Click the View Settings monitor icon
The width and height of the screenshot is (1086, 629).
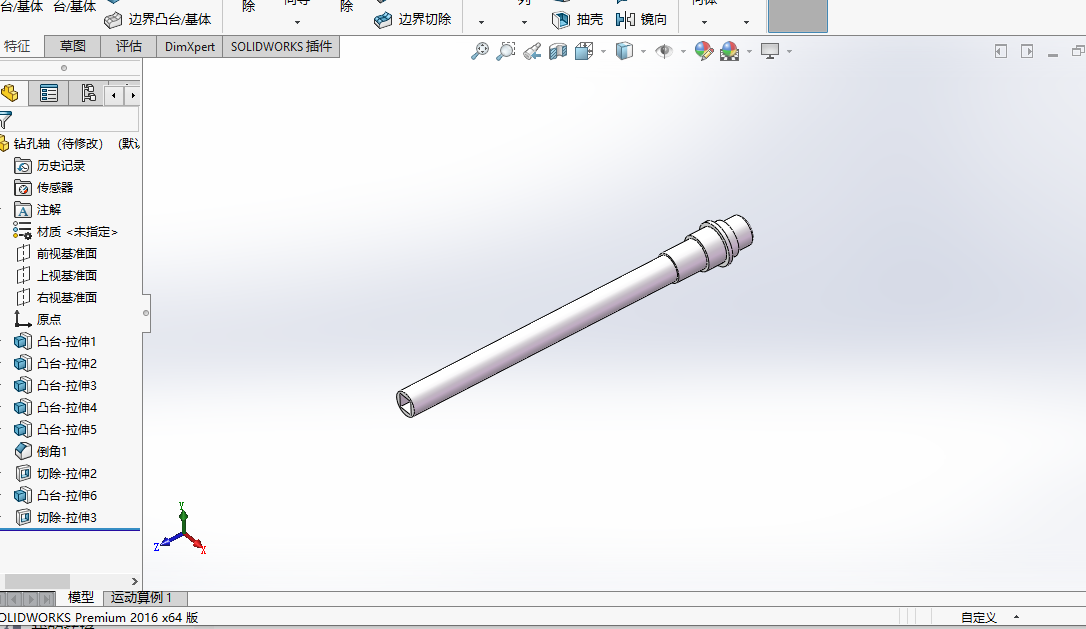pos(769,51)
